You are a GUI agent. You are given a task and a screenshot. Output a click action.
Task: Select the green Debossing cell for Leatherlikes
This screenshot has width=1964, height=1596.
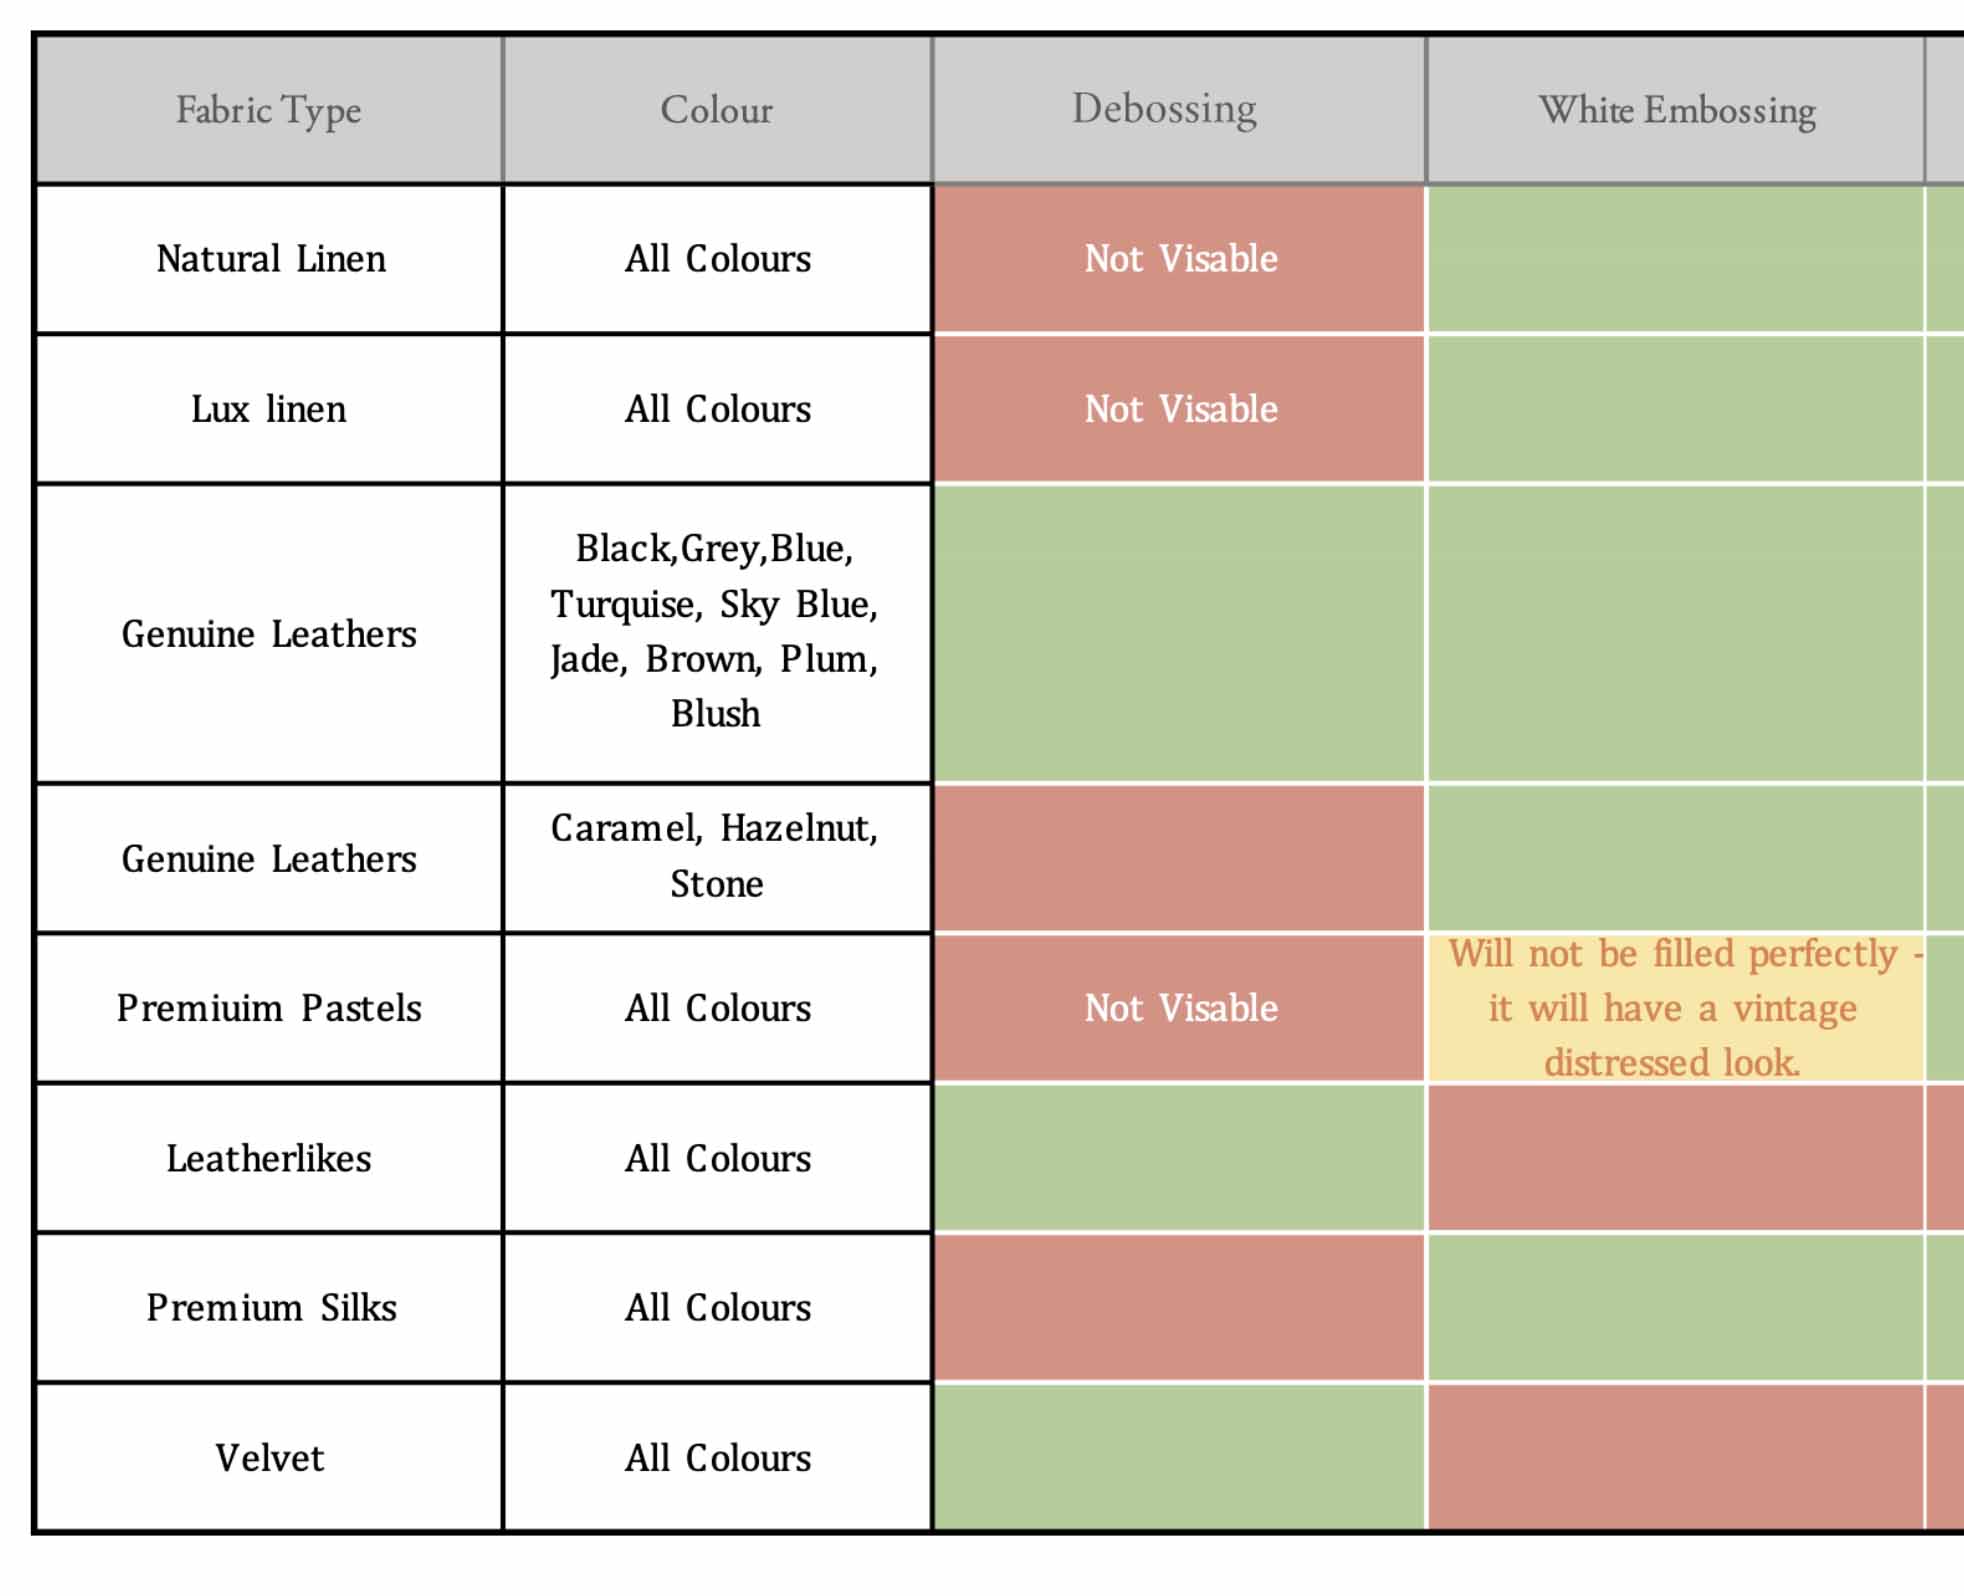(1178, 1158)
